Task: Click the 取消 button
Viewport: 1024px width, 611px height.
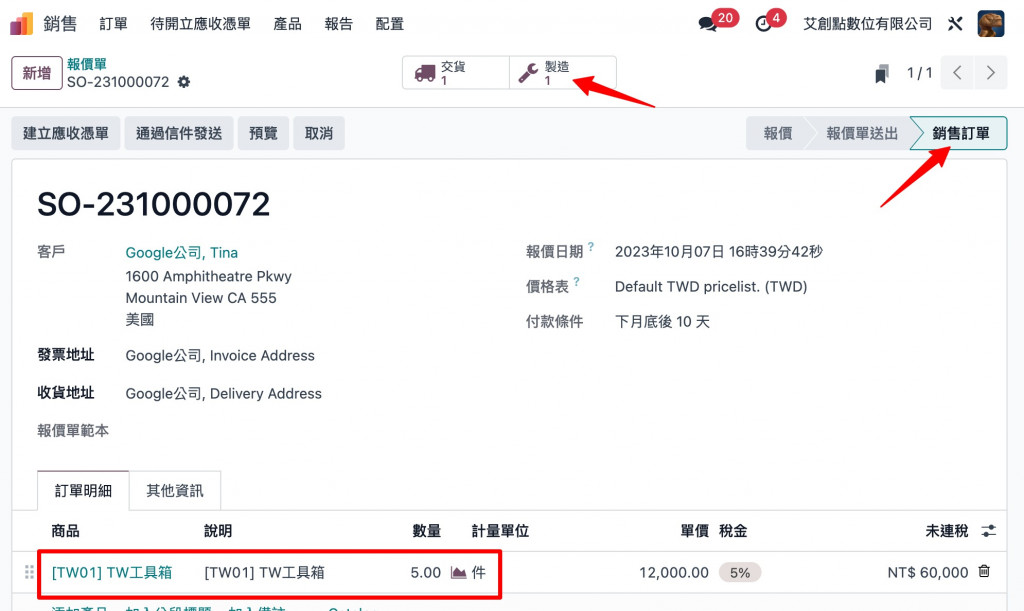Action: (319, 133)
